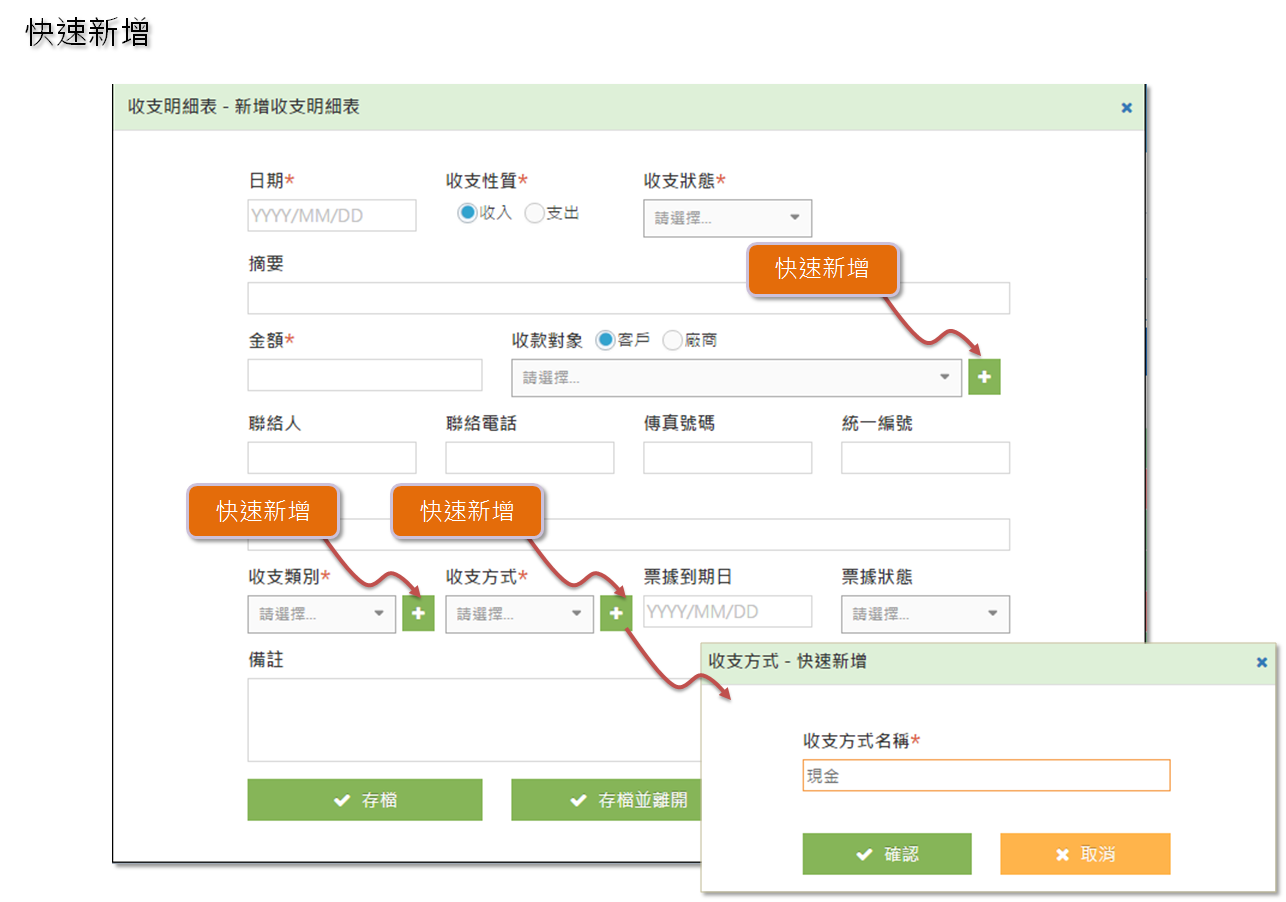The height and width of the screenshot is (902, 1286).
Task: Click the plus icon next to 收款對象 dropdown
Action: (x=984, y=377)
